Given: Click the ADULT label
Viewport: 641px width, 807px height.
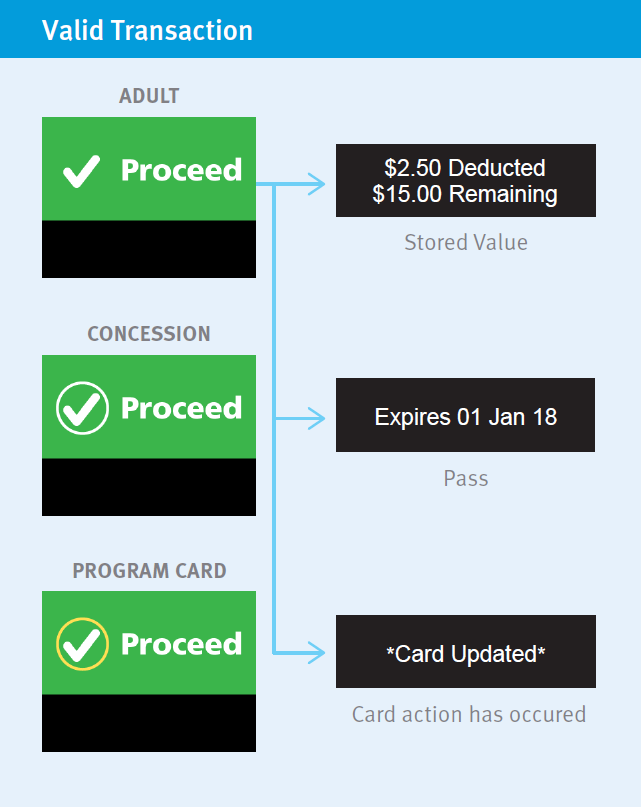Looking at the screenshot, I should pyautogui.click(x=149, y=96).
